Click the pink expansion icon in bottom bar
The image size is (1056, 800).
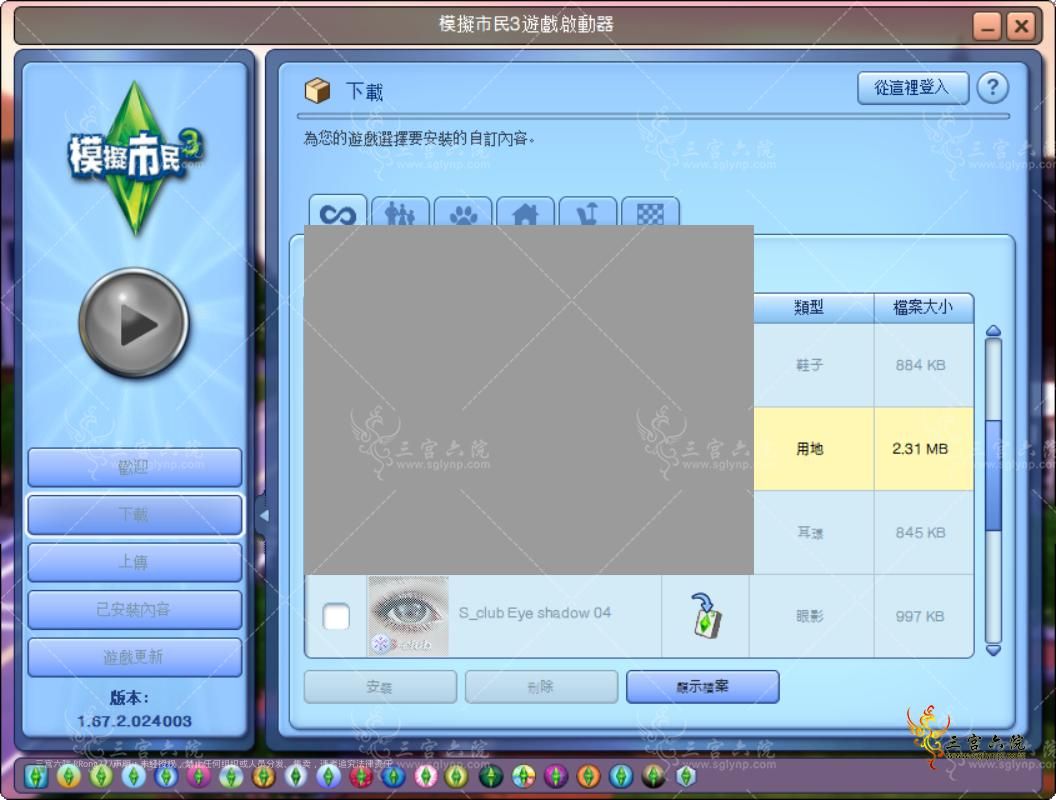click(426, 777)
